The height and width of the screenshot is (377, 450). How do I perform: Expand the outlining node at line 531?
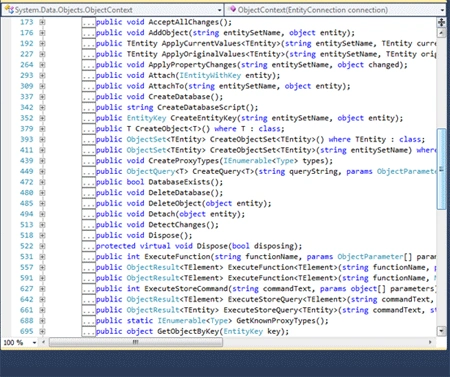(42, 257)
